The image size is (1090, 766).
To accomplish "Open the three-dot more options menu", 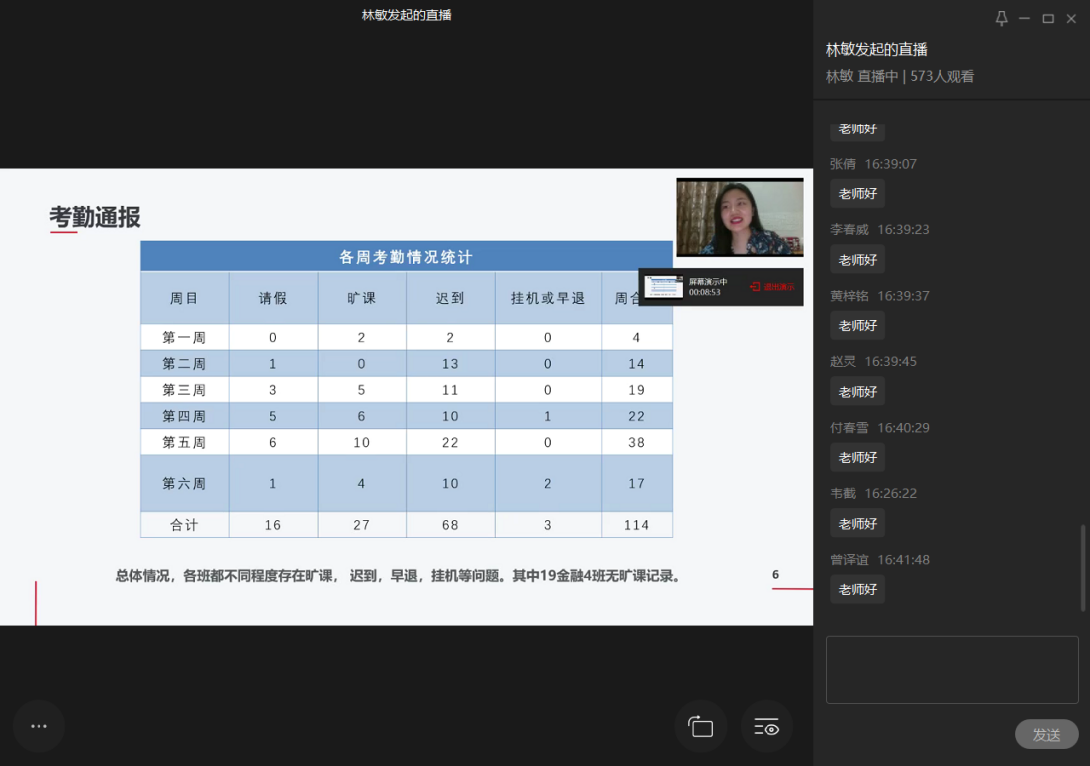I will pos(39,726).
